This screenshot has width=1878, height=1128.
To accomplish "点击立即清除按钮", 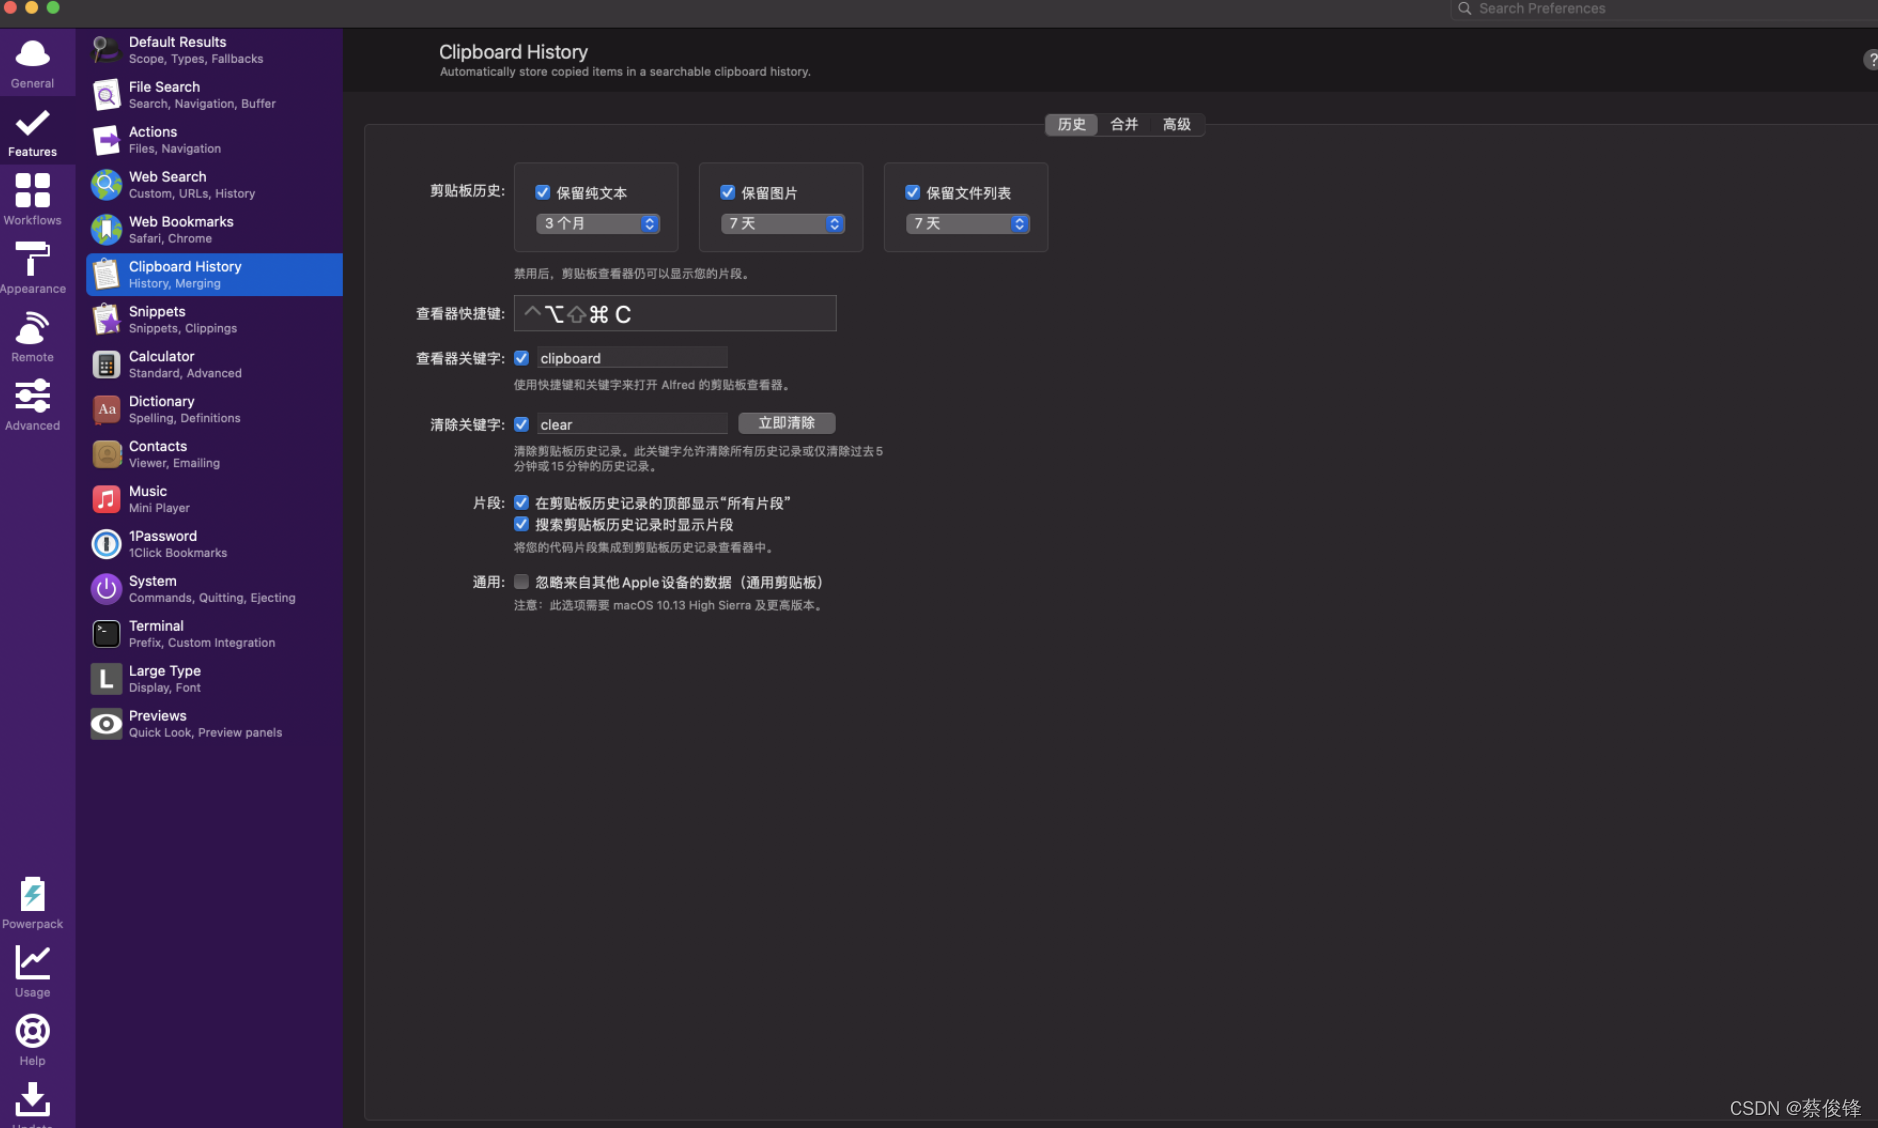I will click(787, 422).
